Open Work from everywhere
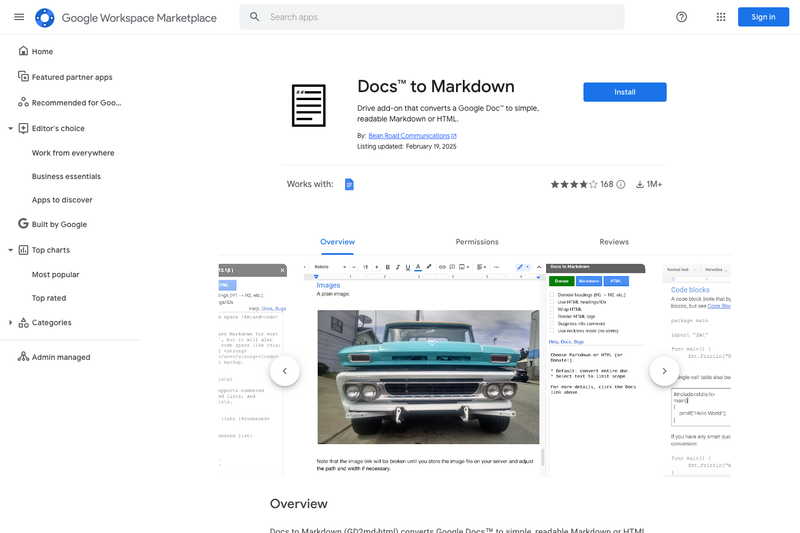 pos(73,153)
